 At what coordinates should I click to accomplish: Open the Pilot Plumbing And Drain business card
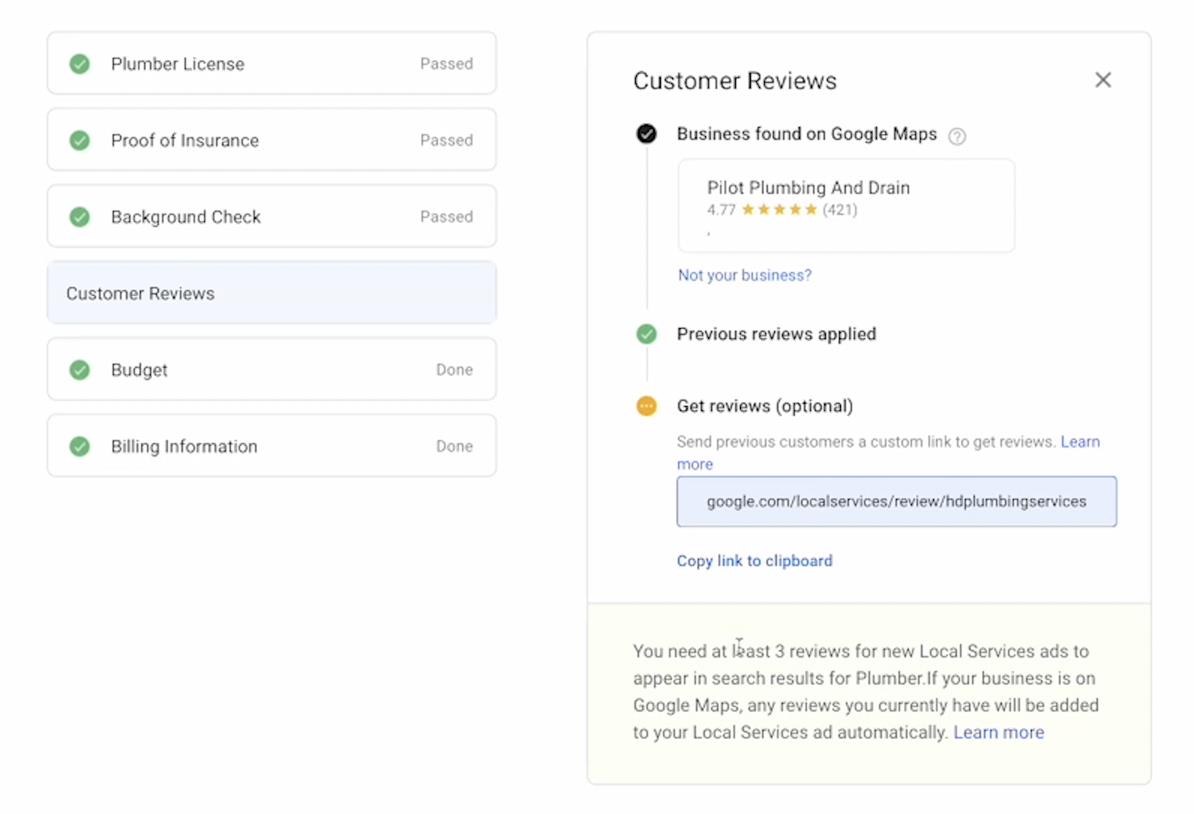[846, 206]
